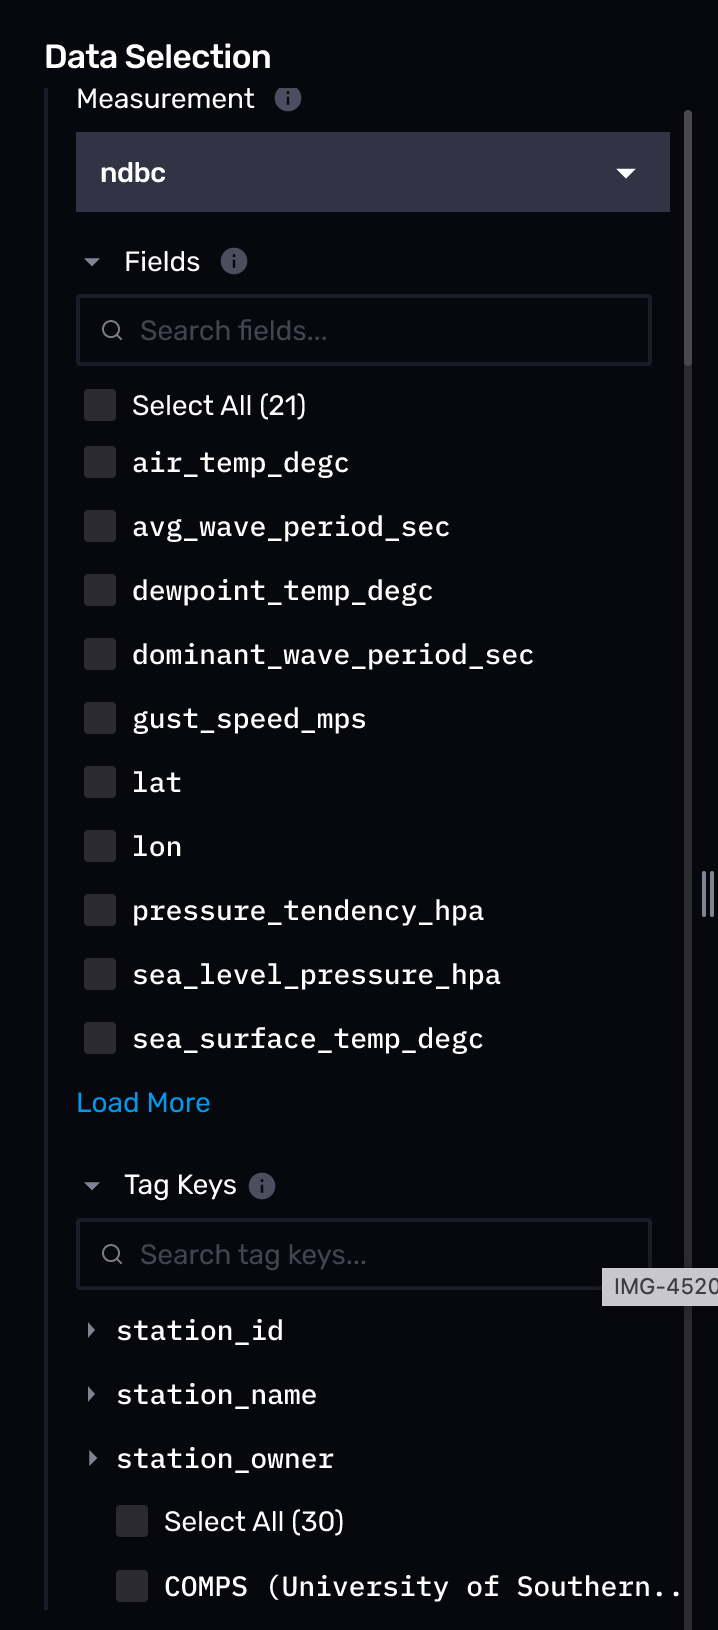Image resolution: width=718 pixels, height=1630 pixels.
Task: Check the sea_surface_temp_degc checkbox
Action: (x=99, y=1037)
